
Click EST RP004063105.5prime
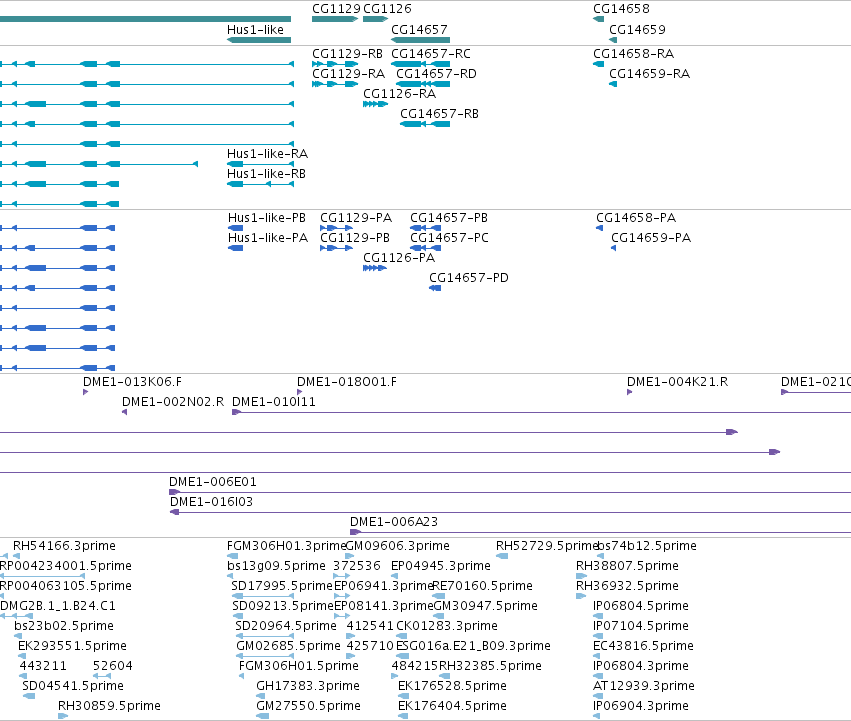(x=66, y=586)
